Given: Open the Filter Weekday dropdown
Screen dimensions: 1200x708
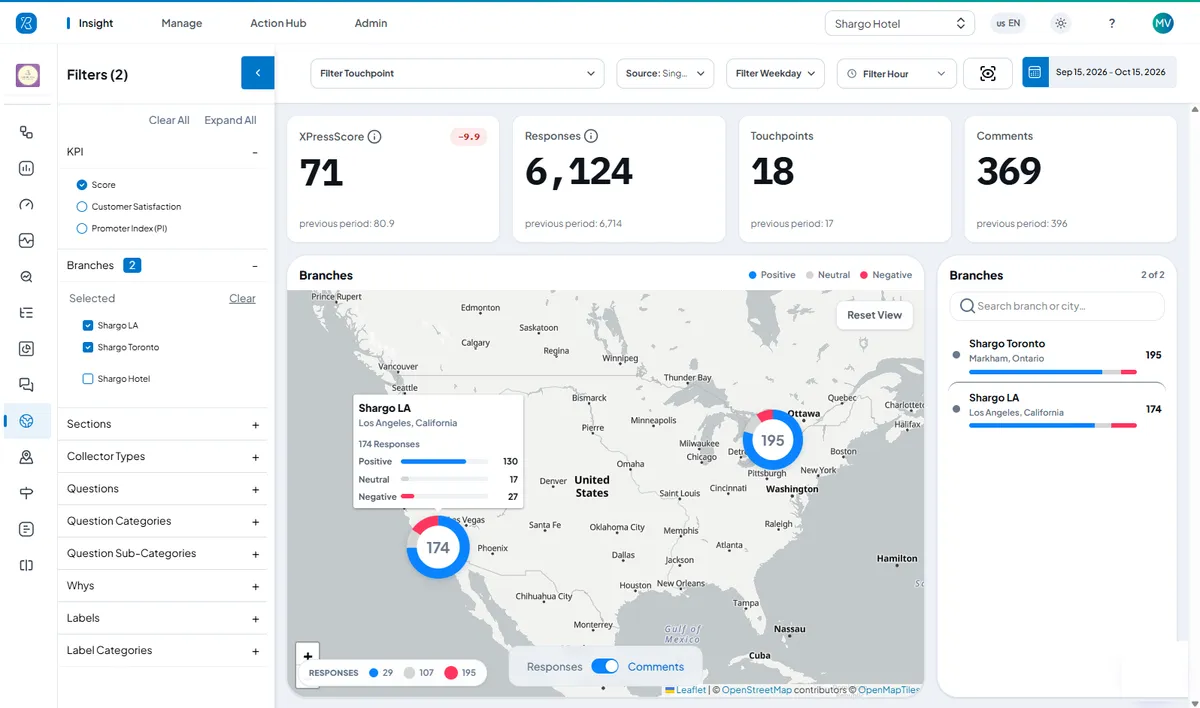Looking at the screenshot, I should click(x=775, y=73).
